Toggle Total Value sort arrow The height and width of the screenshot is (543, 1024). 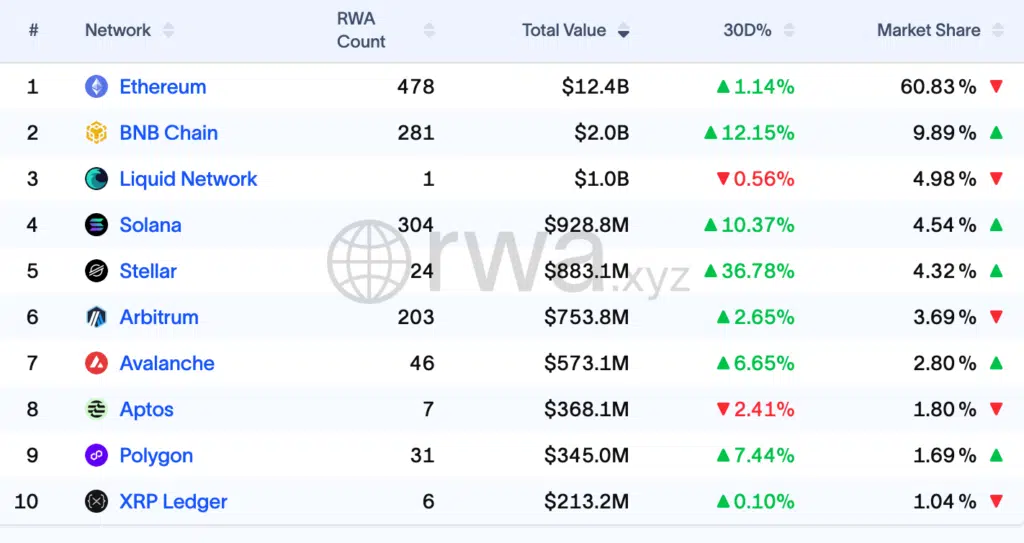pyautogui.click(x=623, y=31)
